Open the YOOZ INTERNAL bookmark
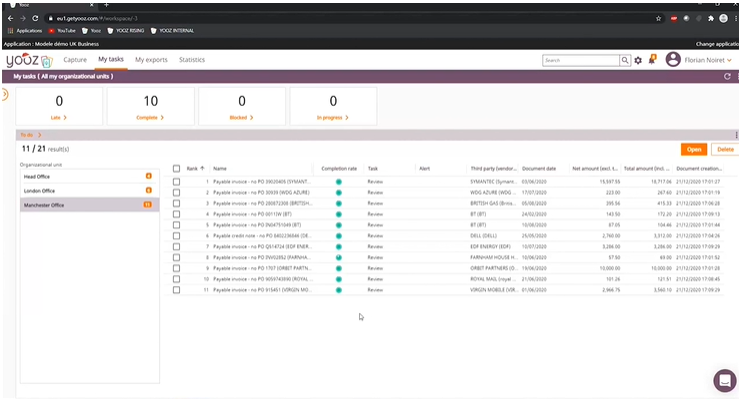This screenshot has height=399, width=739. pos(172,31)
